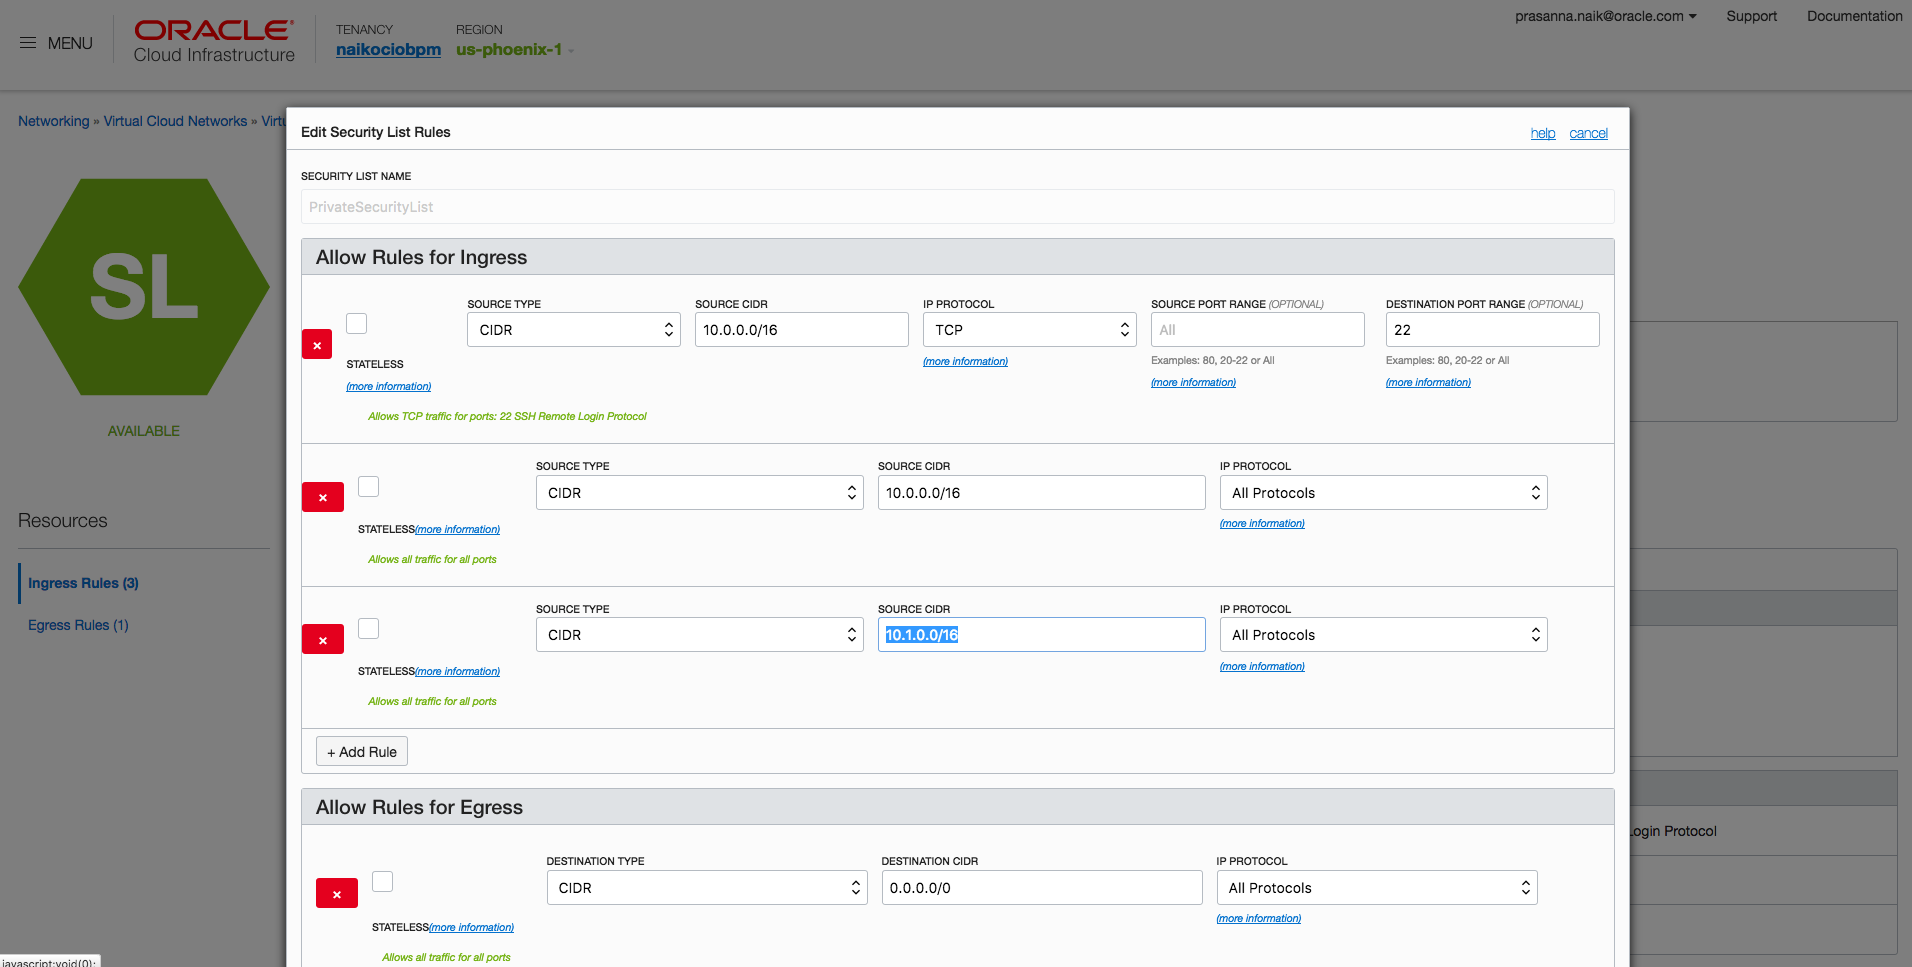The image size is (1912, 967).
Task: Check the stateless box on the egress rule
Action: coord(382,881)
